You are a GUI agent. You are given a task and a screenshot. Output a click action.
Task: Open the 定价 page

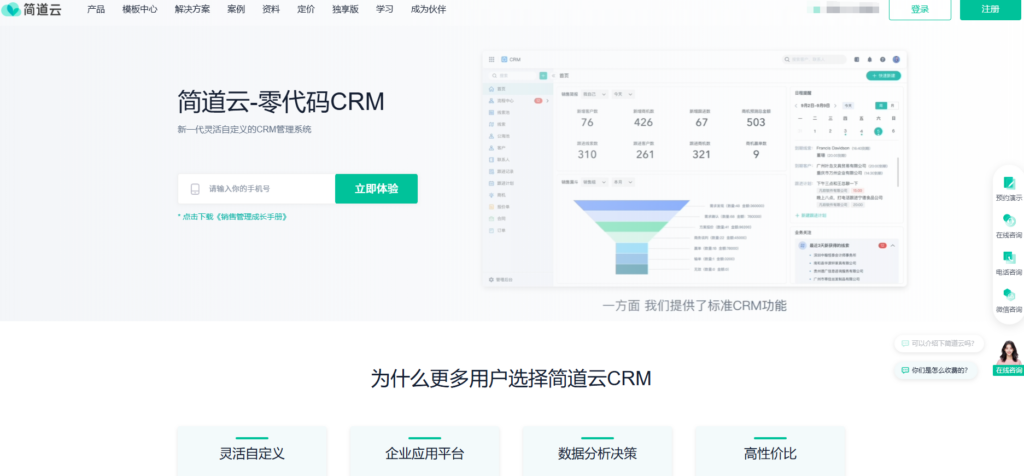click(306, 9)
